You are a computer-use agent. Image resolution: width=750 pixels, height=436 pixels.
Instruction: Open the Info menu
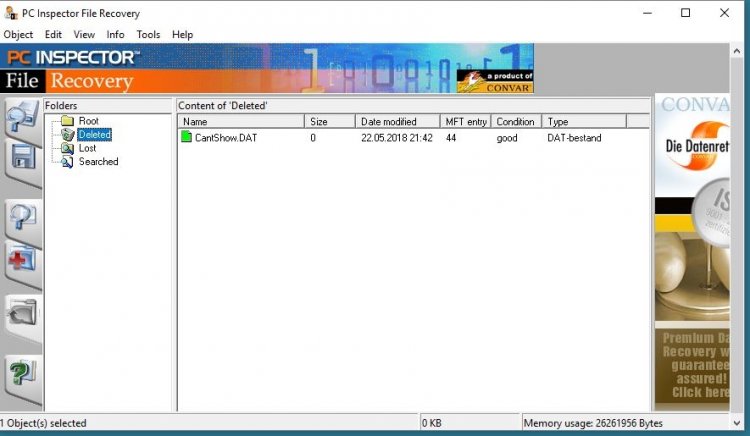[115, 34]
